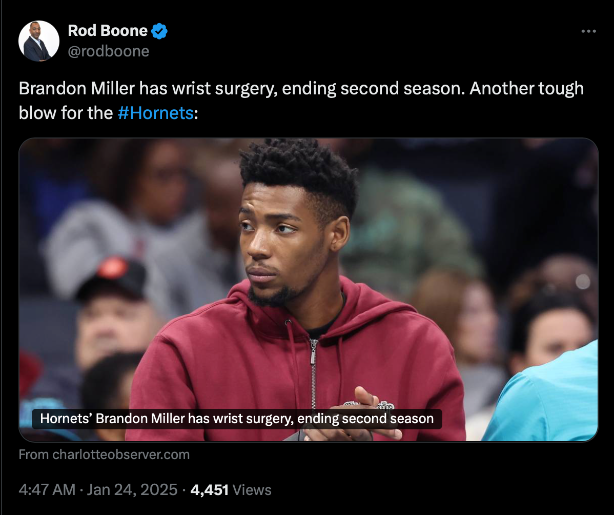Open the #Hornets hashtag

pyautogui.click(x=154, y=112)
